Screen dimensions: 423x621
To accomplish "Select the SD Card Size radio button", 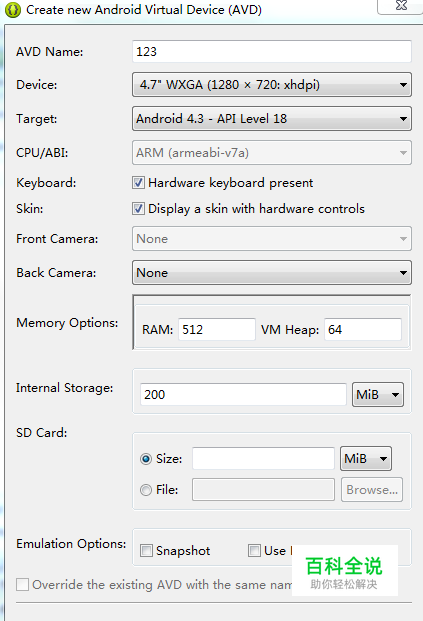I will pos(146,459).
